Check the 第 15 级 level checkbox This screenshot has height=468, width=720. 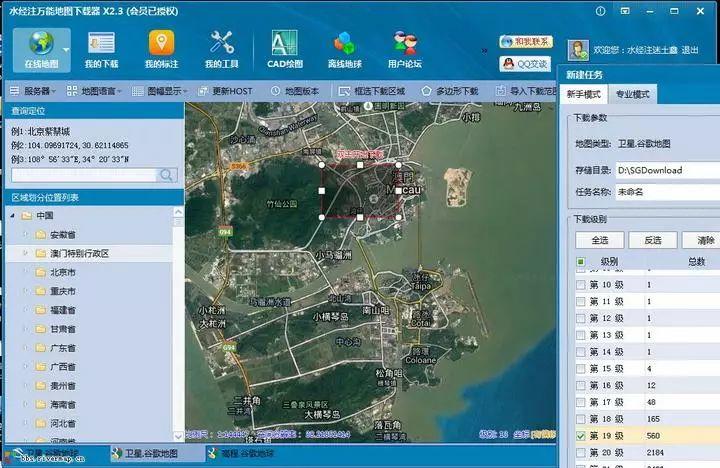(581, 369)
